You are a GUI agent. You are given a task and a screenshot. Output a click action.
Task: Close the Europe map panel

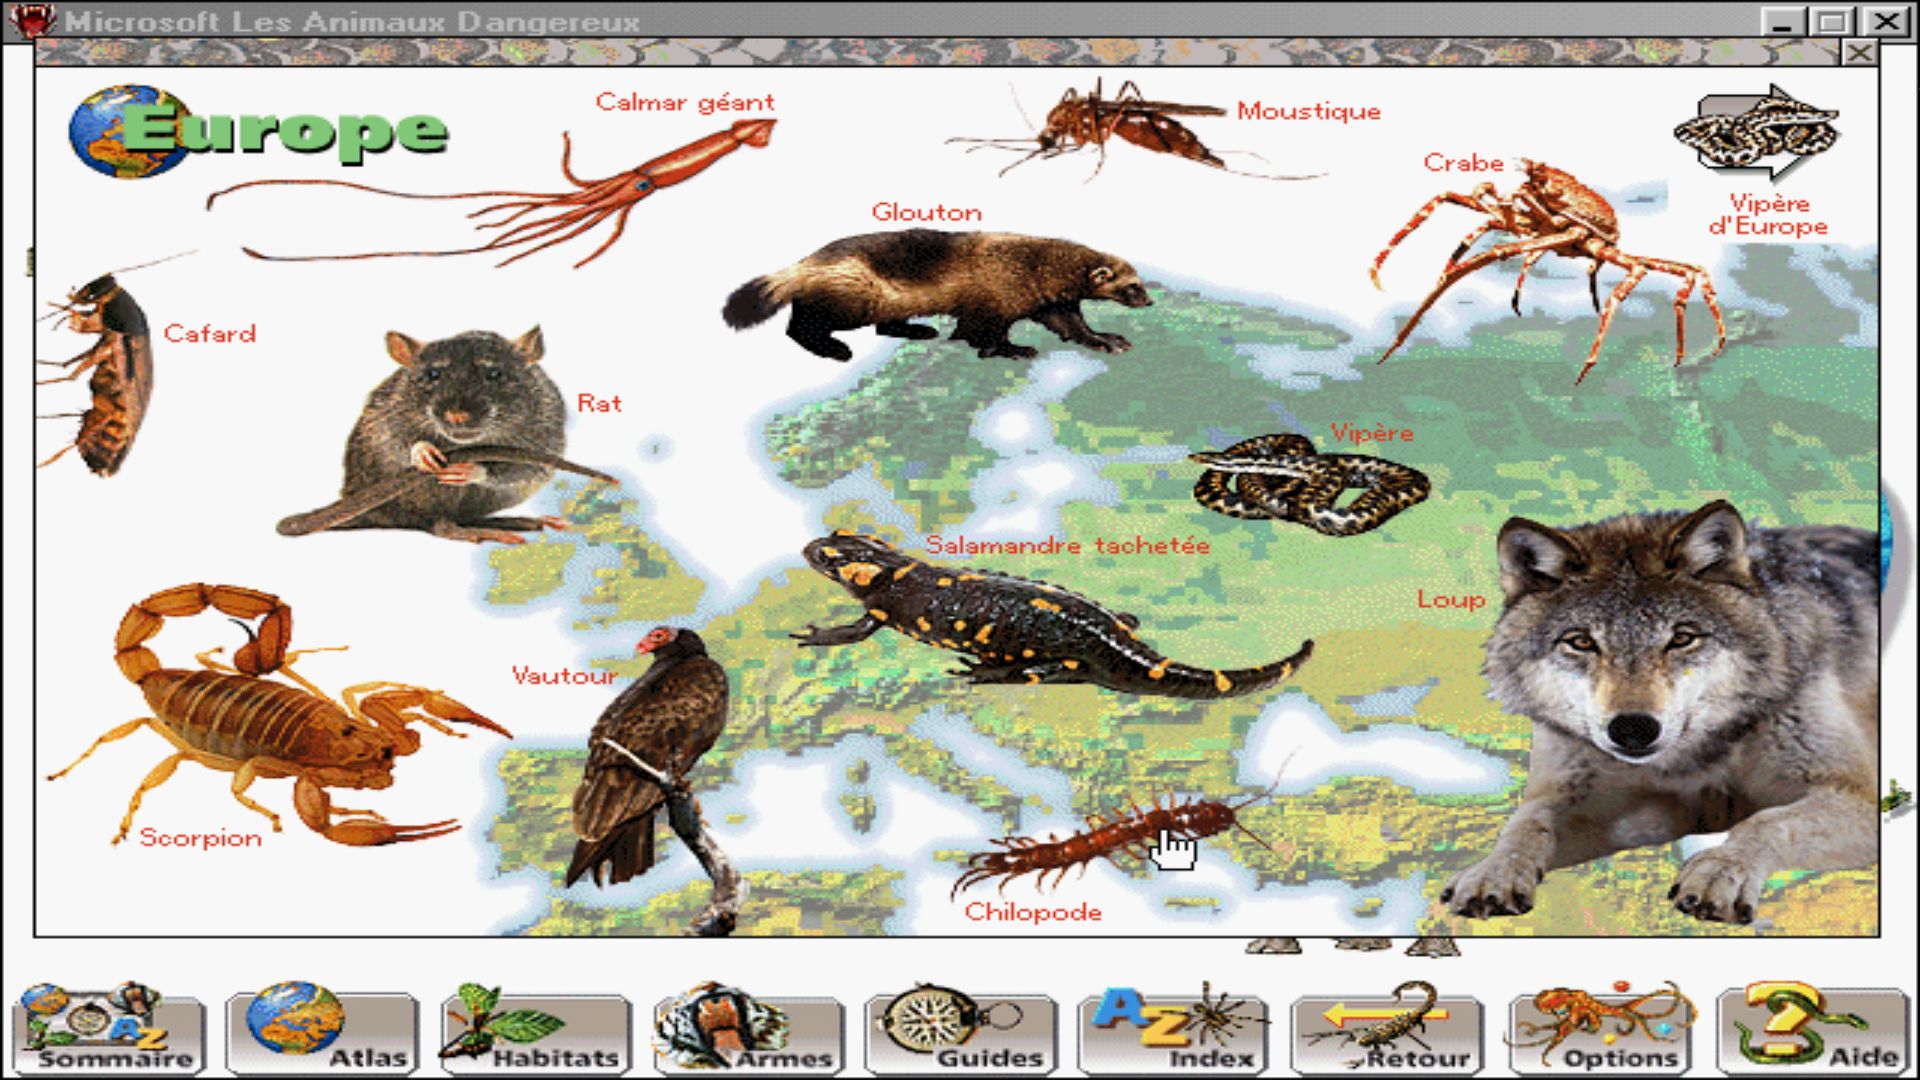(1859, 52)
